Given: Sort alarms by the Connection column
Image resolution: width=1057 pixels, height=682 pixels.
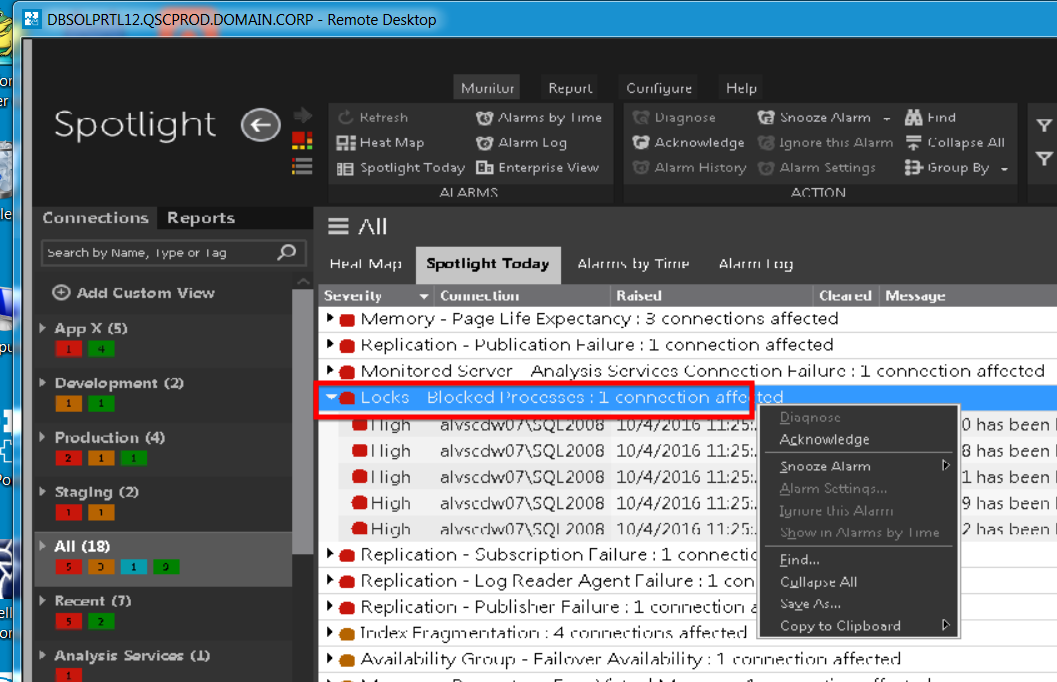Looking at the screenshot, I should tap(522, 295).
